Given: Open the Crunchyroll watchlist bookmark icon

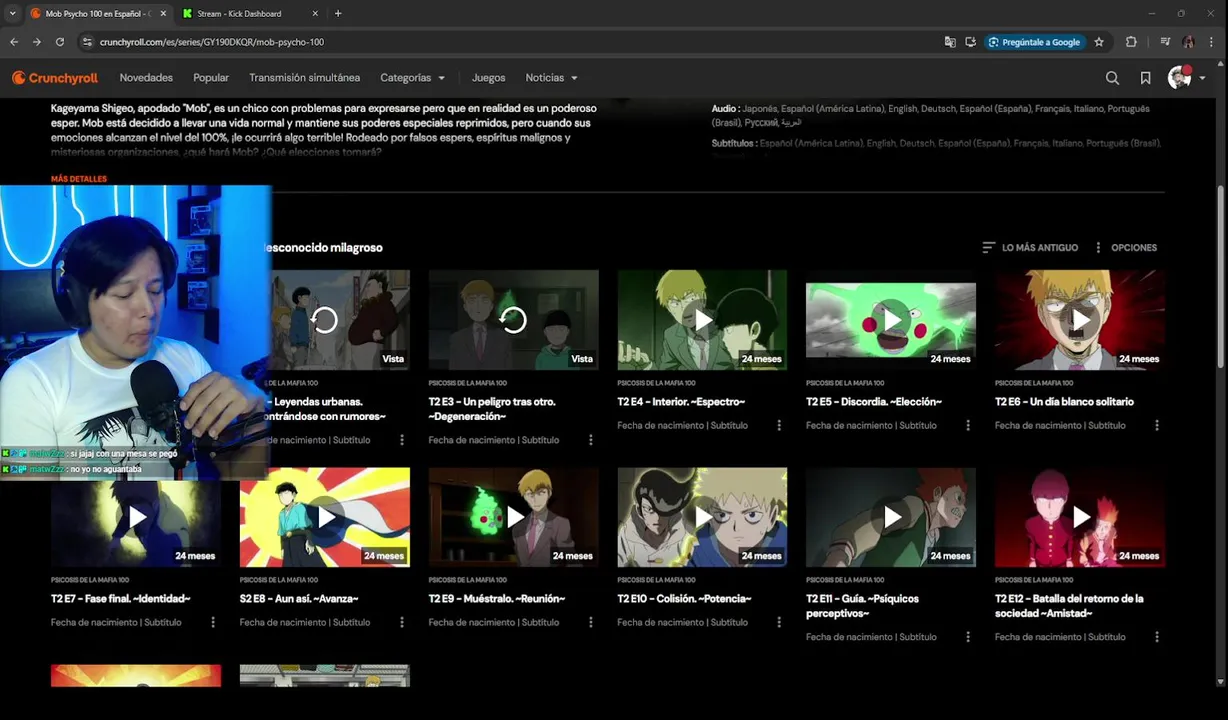Looking at the screenshot, I should (x=1145, y=78).
